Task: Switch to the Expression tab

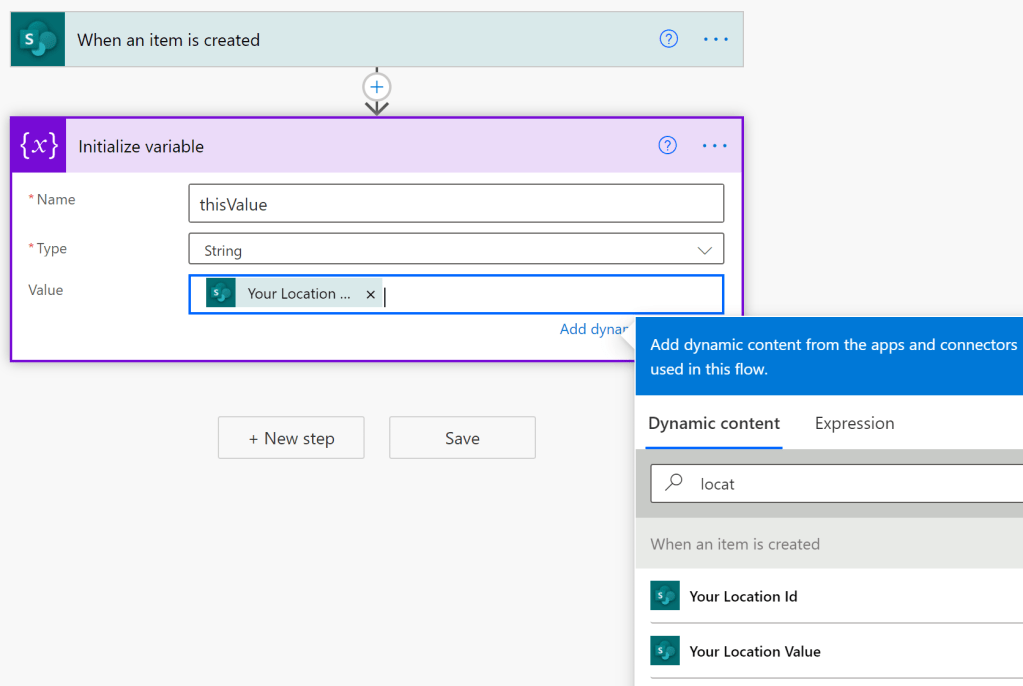Action: point(854,423)
